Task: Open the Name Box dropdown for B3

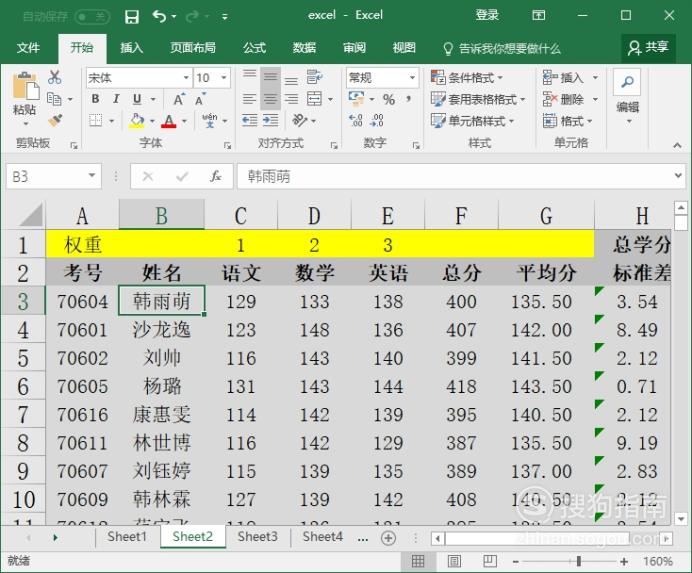Action: tap(92, 176)
